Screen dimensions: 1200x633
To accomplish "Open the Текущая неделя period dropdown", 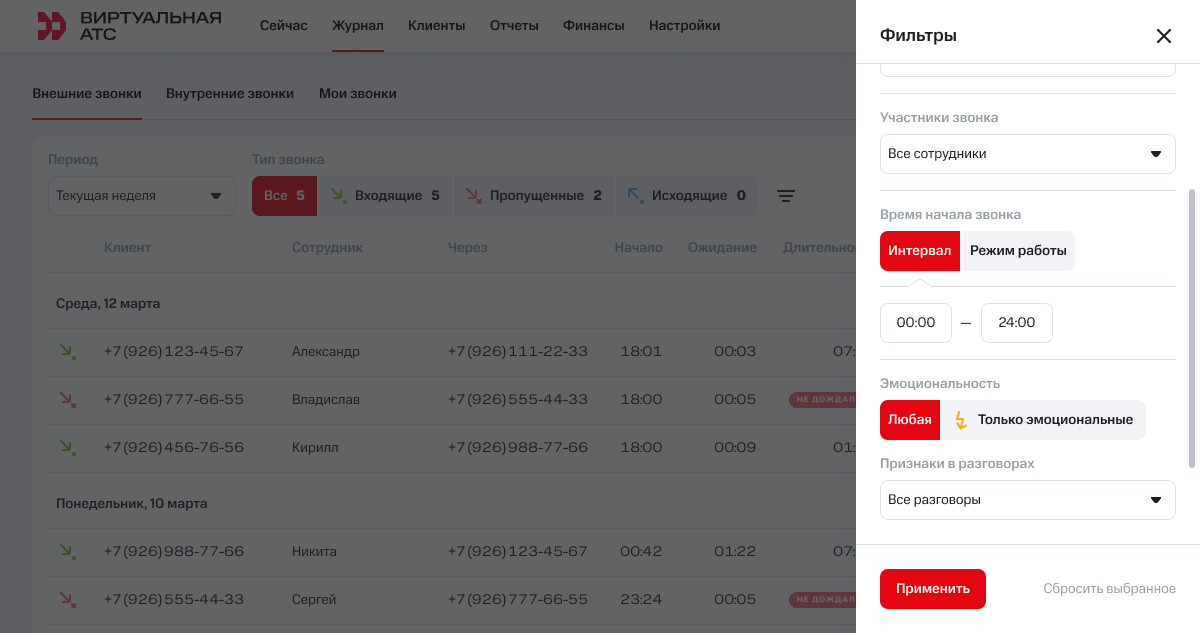I will (x=141, y=196).
